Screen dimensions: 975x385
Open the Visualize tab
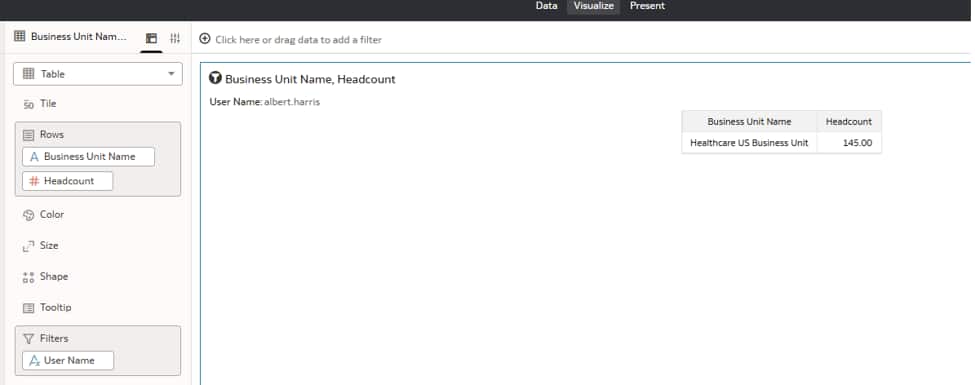coord(593,6)
